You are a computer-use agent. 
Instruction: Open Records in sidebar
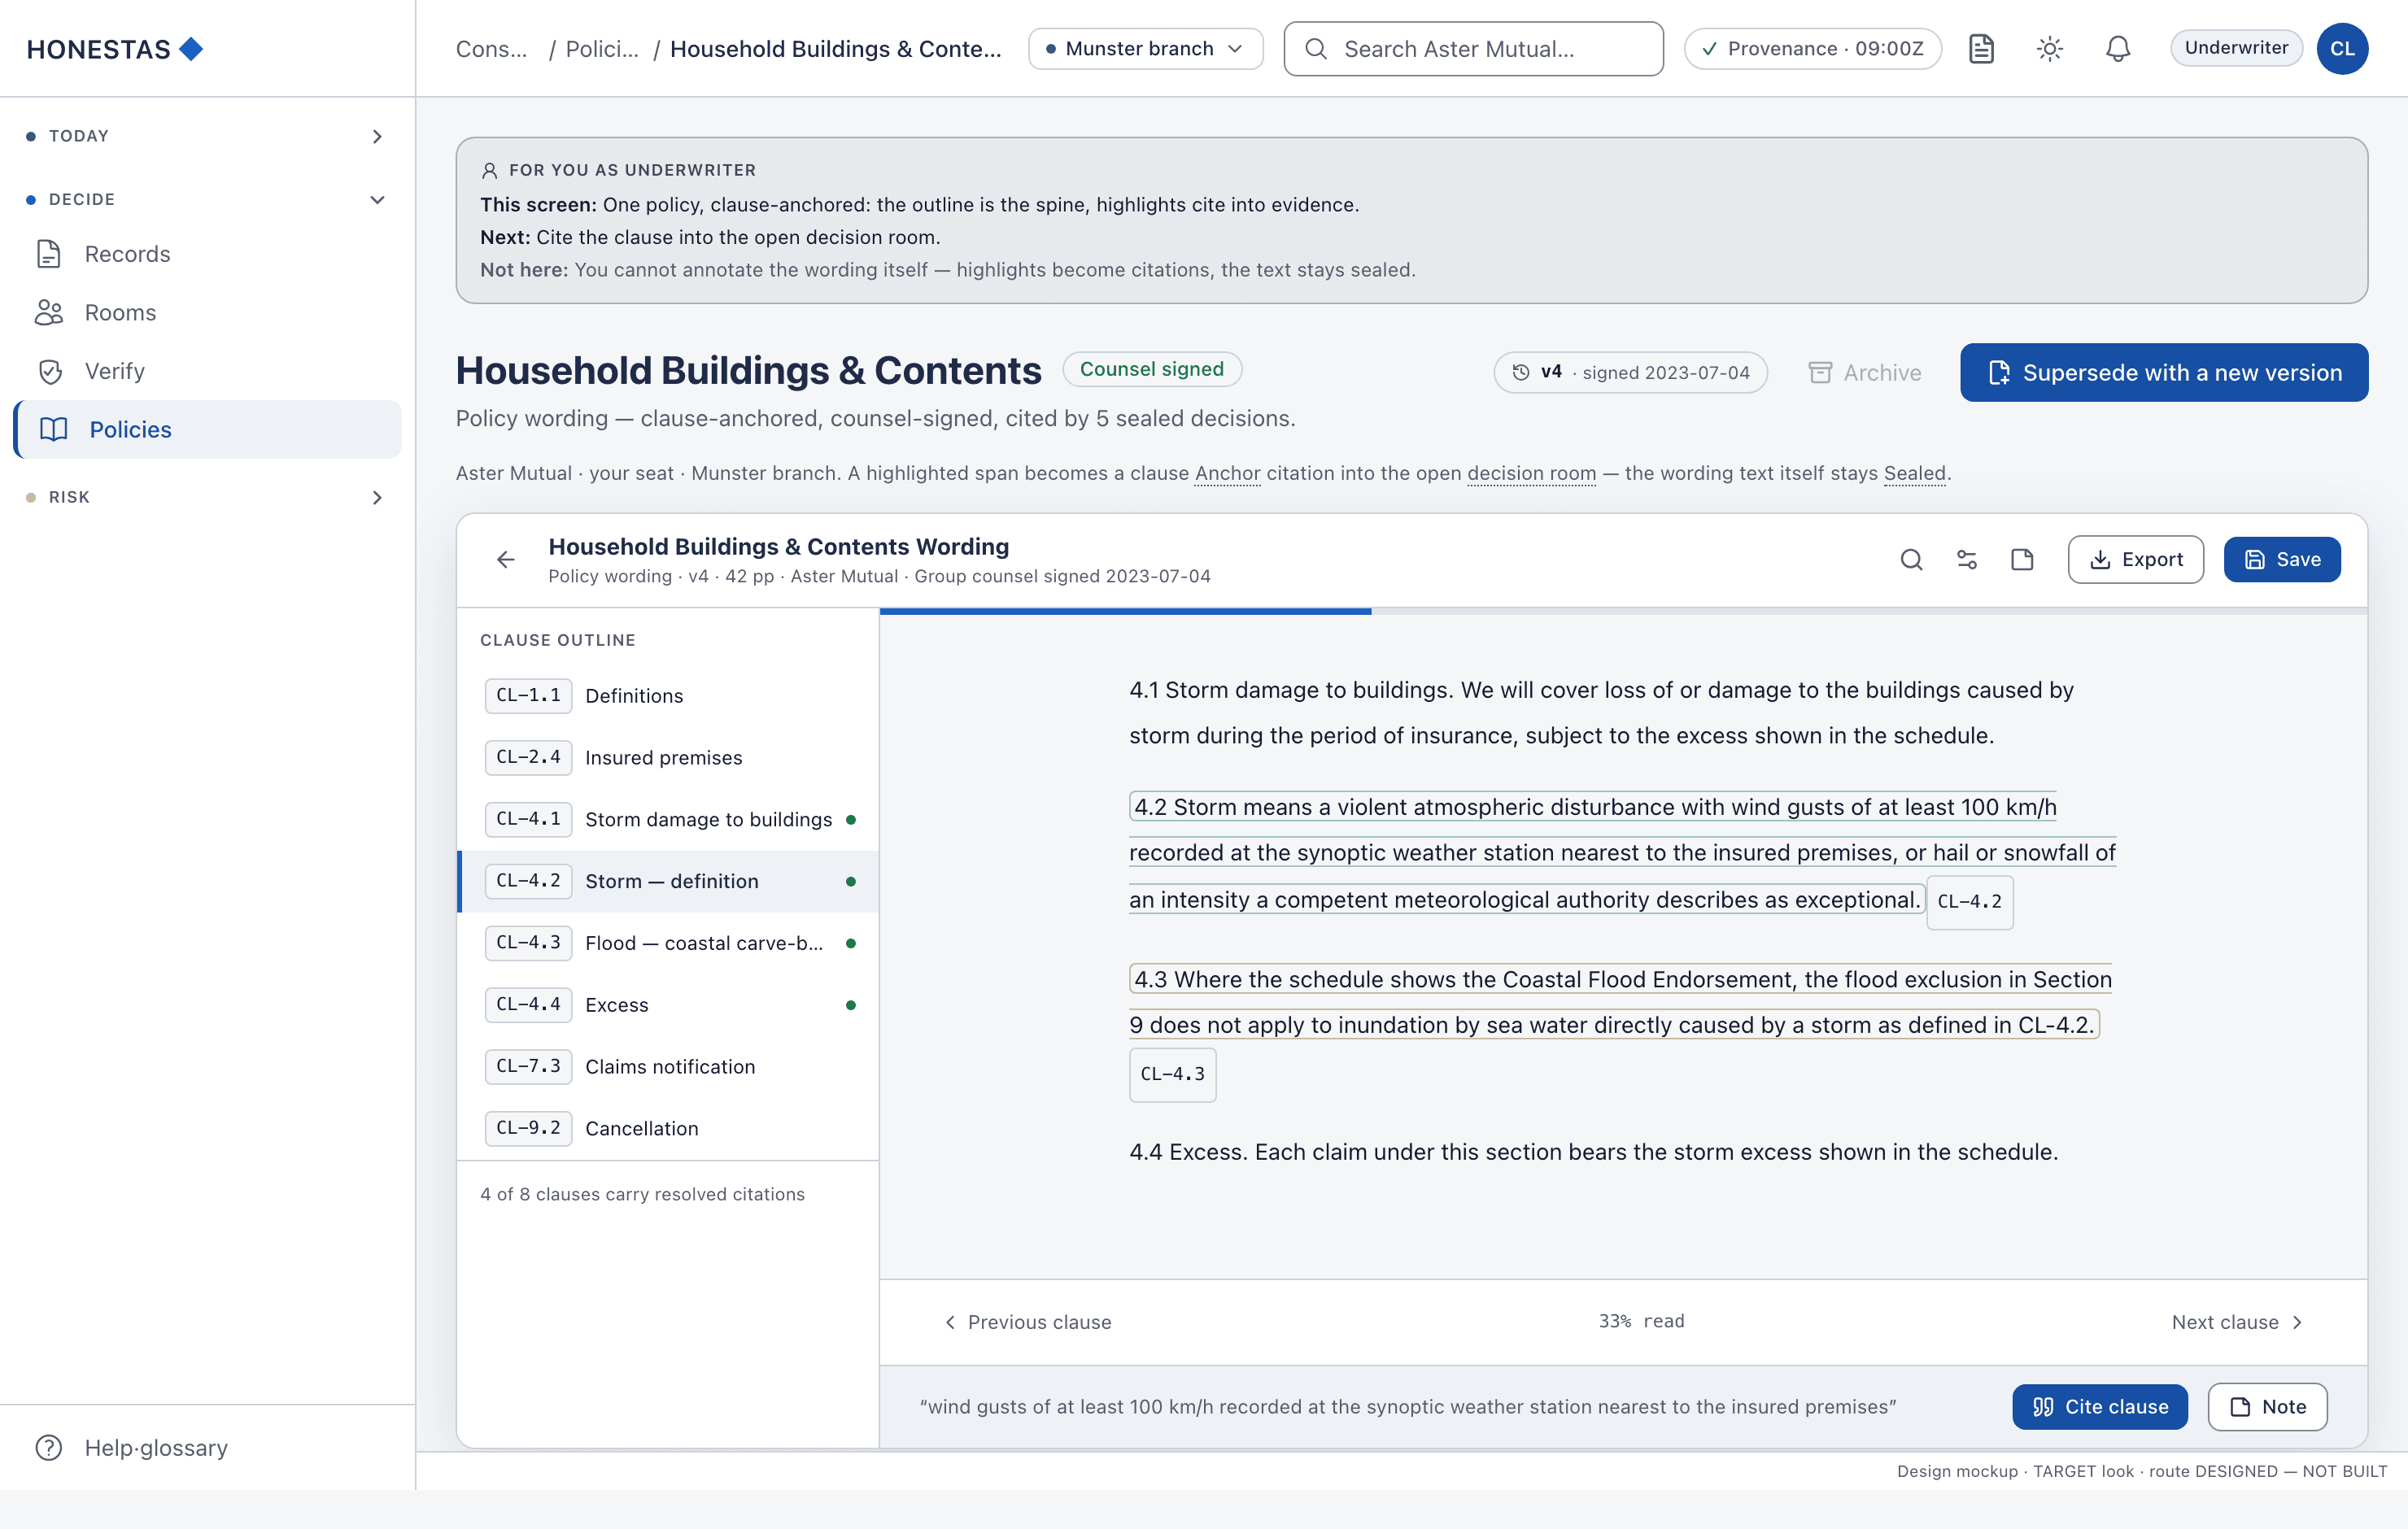[207, 254]
